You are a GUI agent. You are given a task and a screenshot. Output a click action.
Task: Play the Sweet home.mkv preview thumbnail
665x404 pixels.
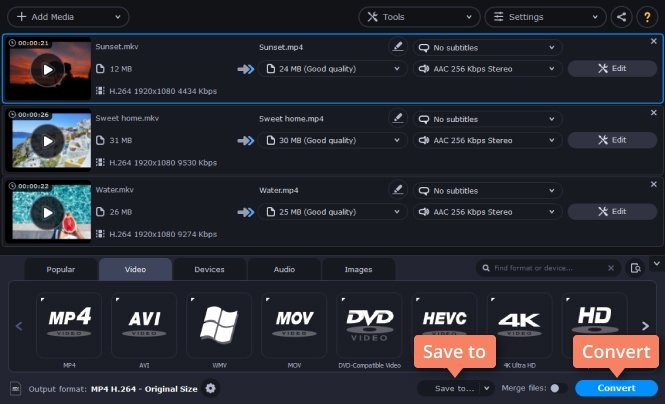click(x=48, y=141)
